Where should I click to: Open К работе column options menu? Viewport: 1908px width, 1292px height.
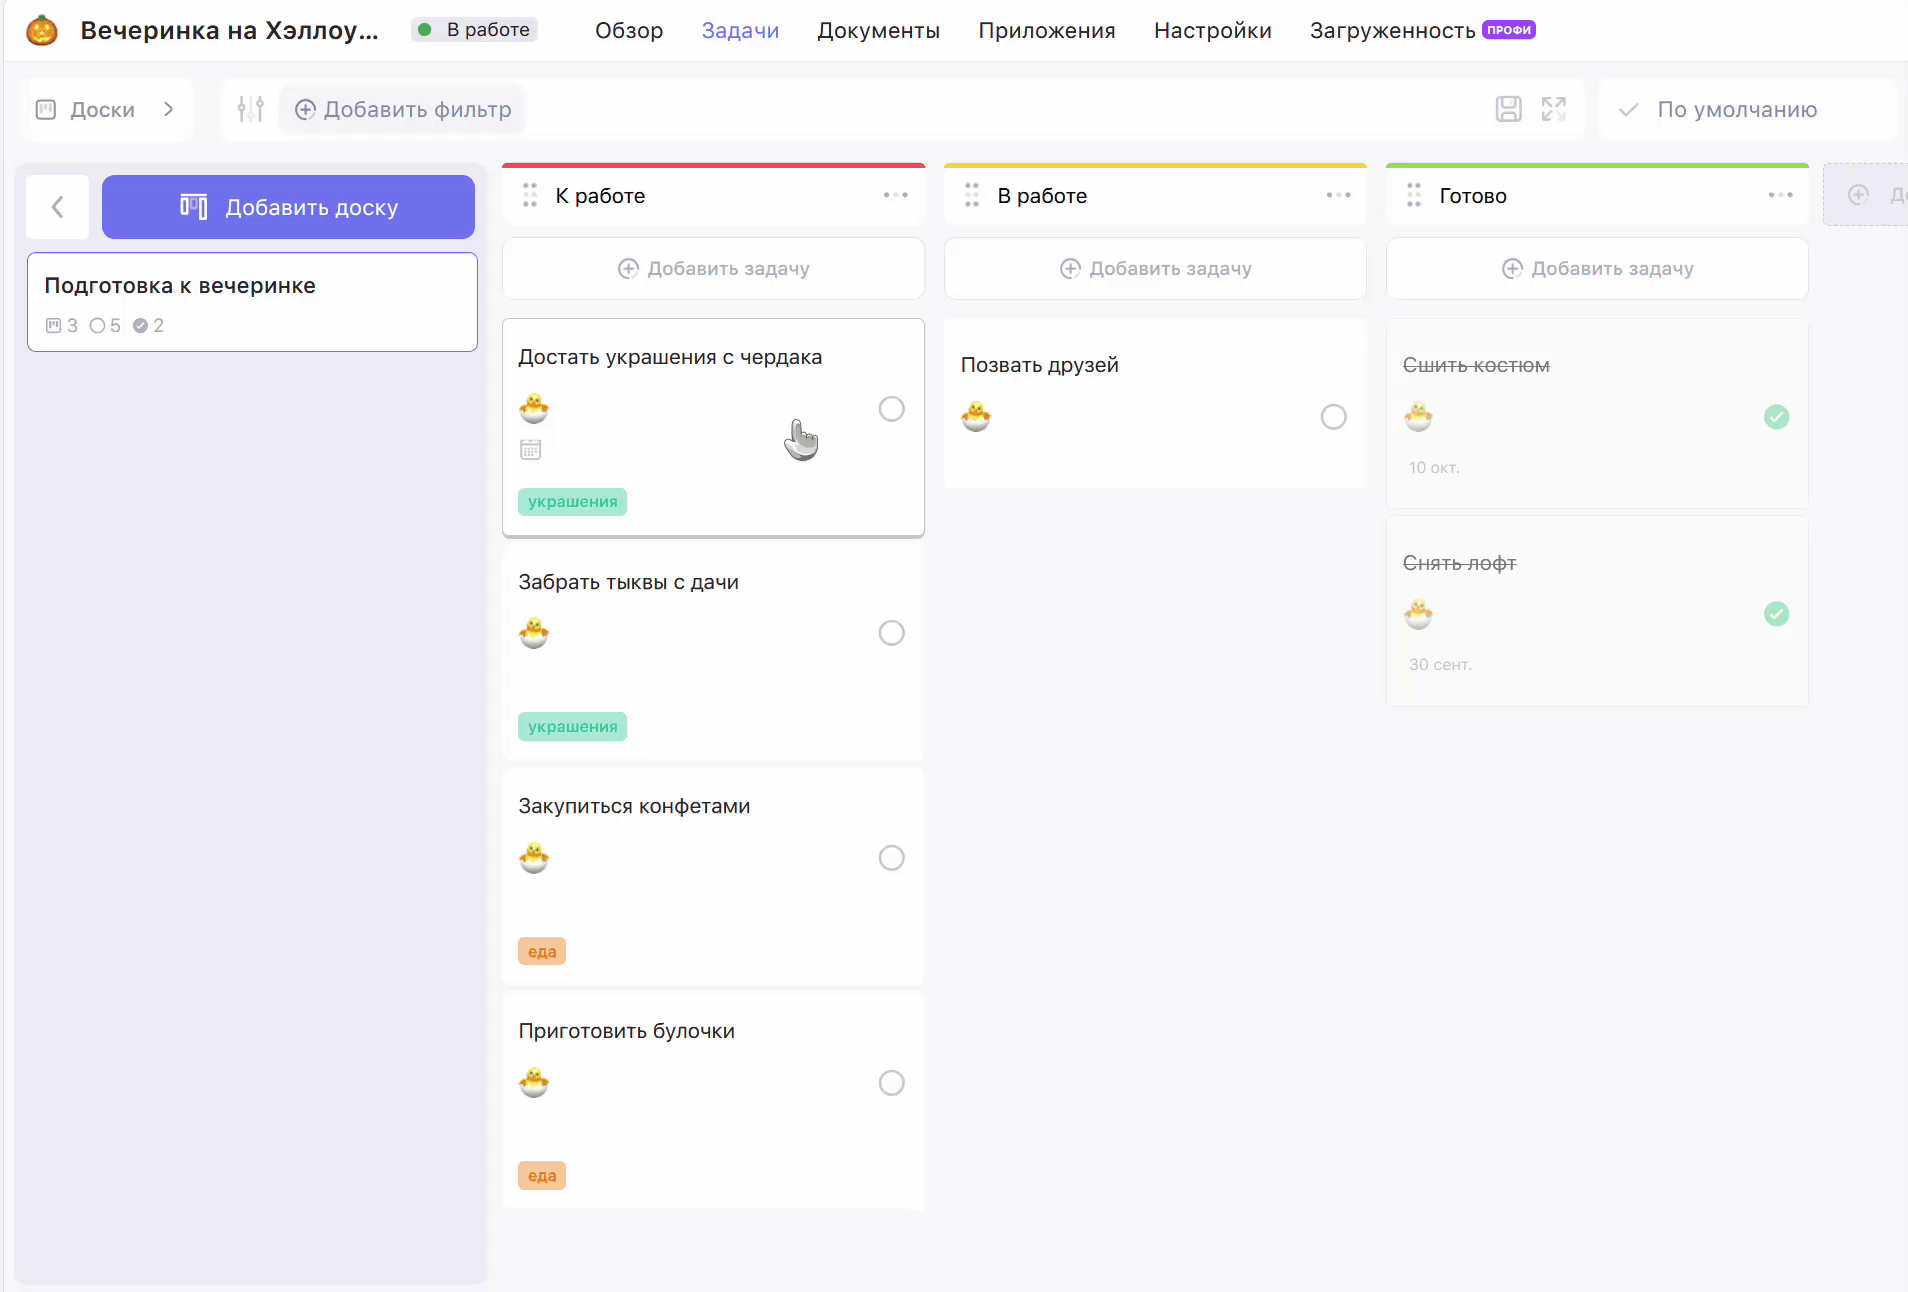pyautogui.click(x=896, y=195)
